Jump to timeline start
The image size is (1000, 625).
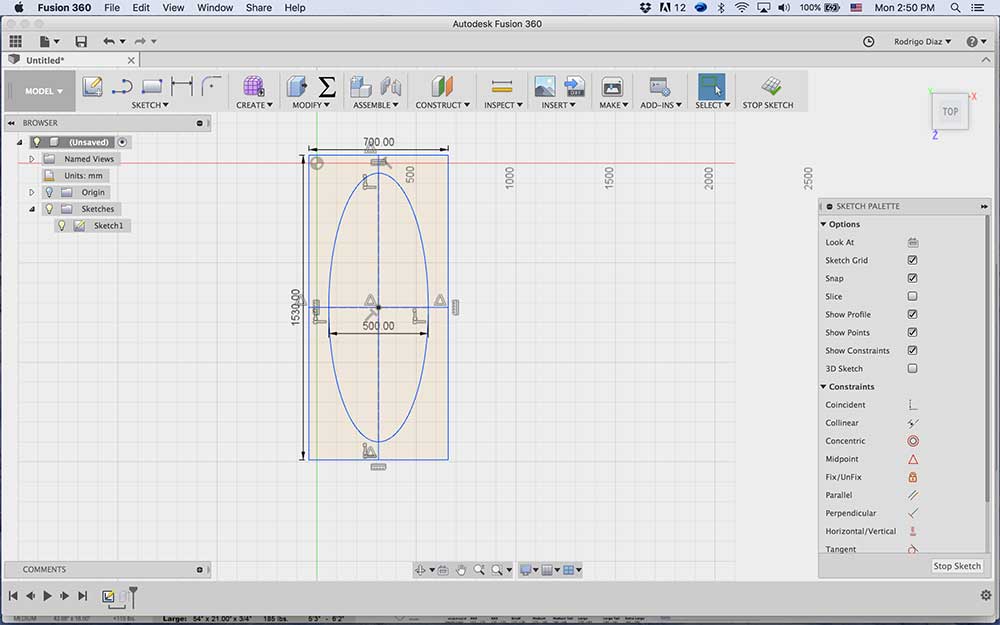[x=13, y=596]
